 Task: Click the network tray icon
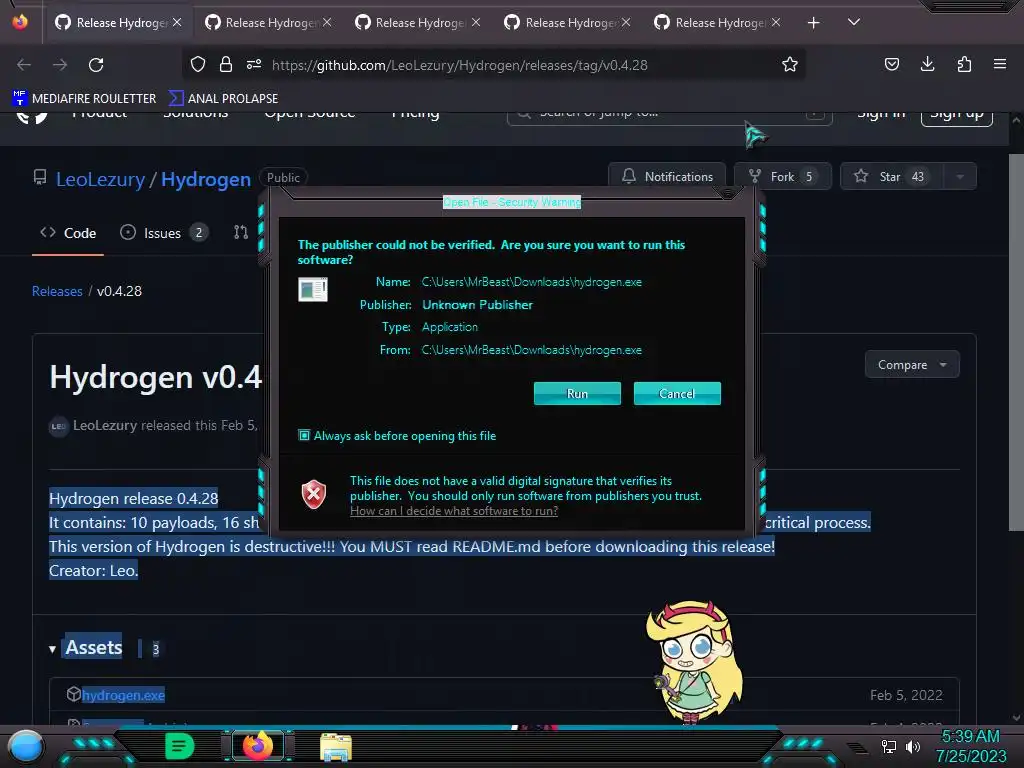tap(888, 746)
